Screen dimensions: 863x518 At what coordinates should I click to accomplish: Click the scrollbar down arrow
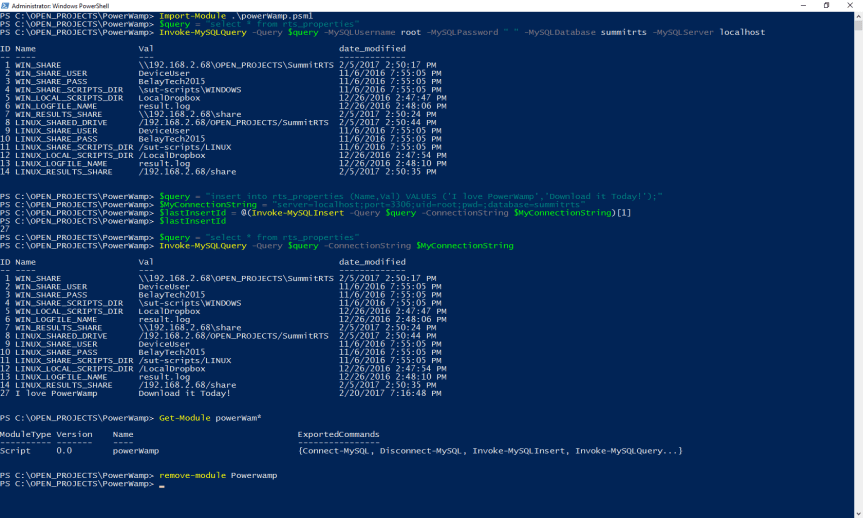click(858, 513)
